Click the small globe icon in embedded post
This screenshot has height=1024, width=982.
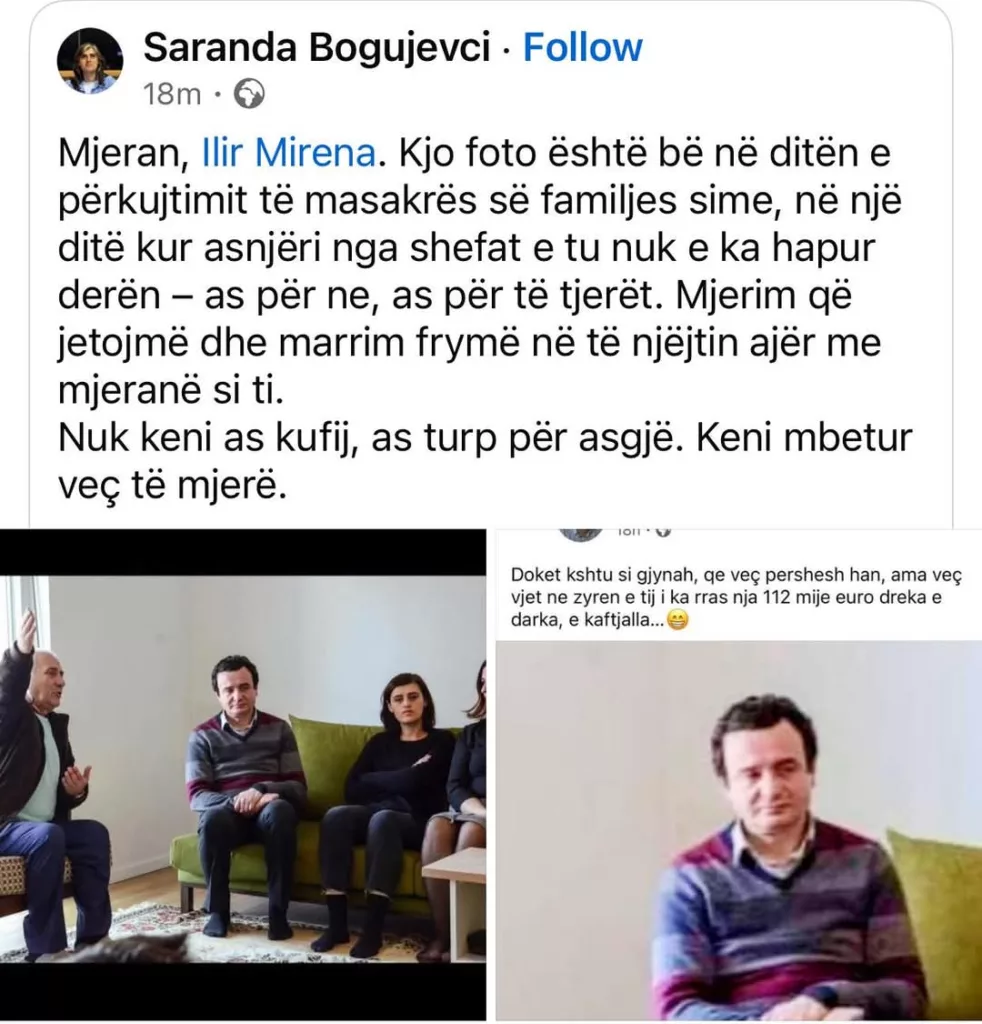tap(663, 532)
